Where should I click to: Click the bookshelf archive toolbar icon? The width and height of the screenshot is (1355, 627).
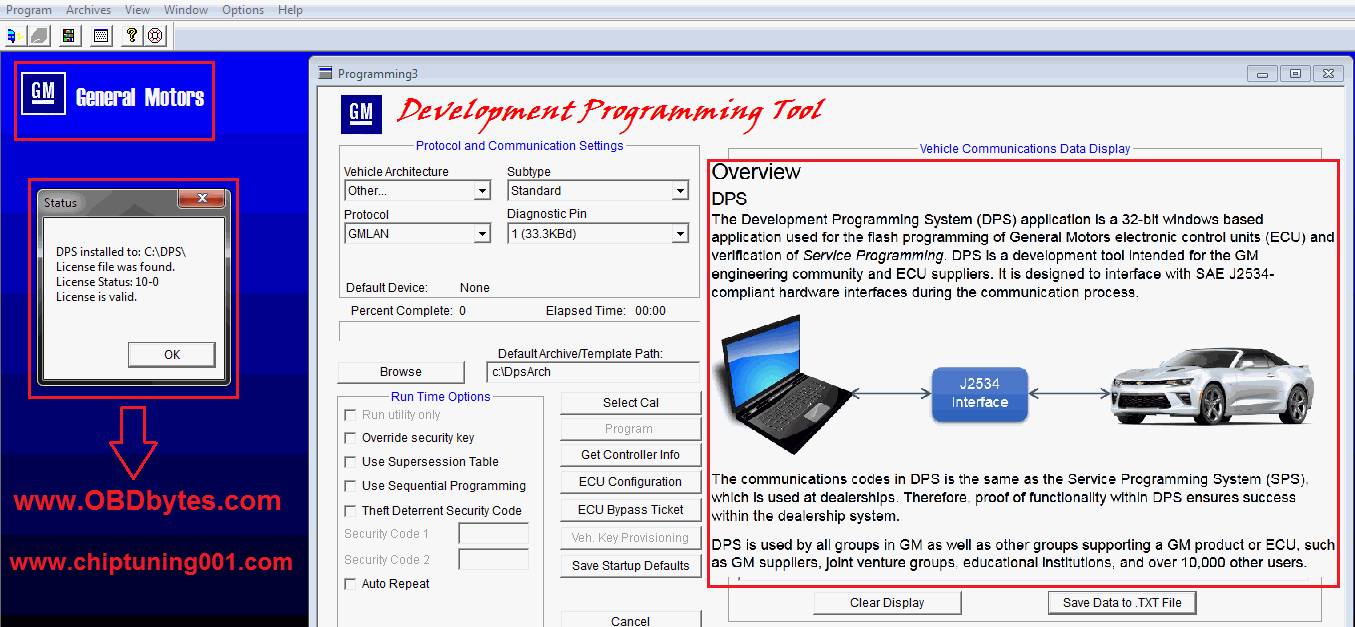tap(68, 36)
